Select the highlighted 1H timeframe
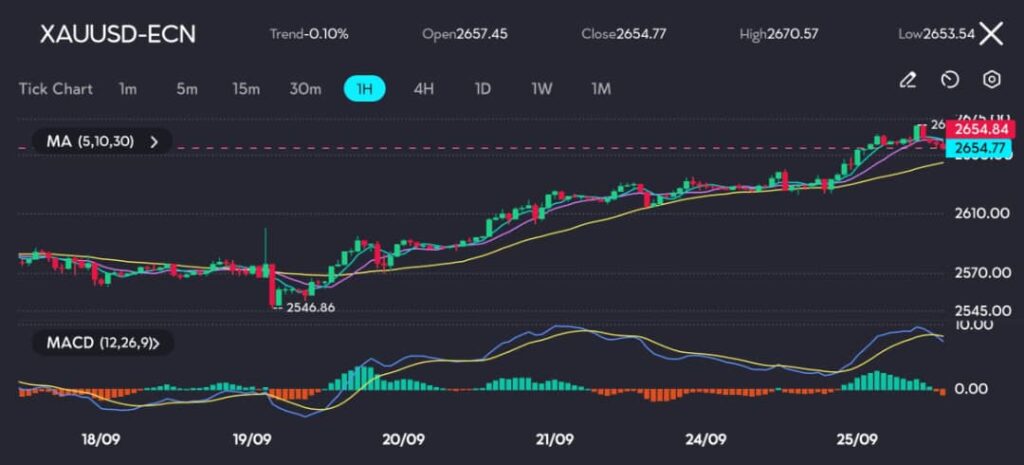Image resolution: width=1024 pixels, height=465 pixels. [365, 89]
